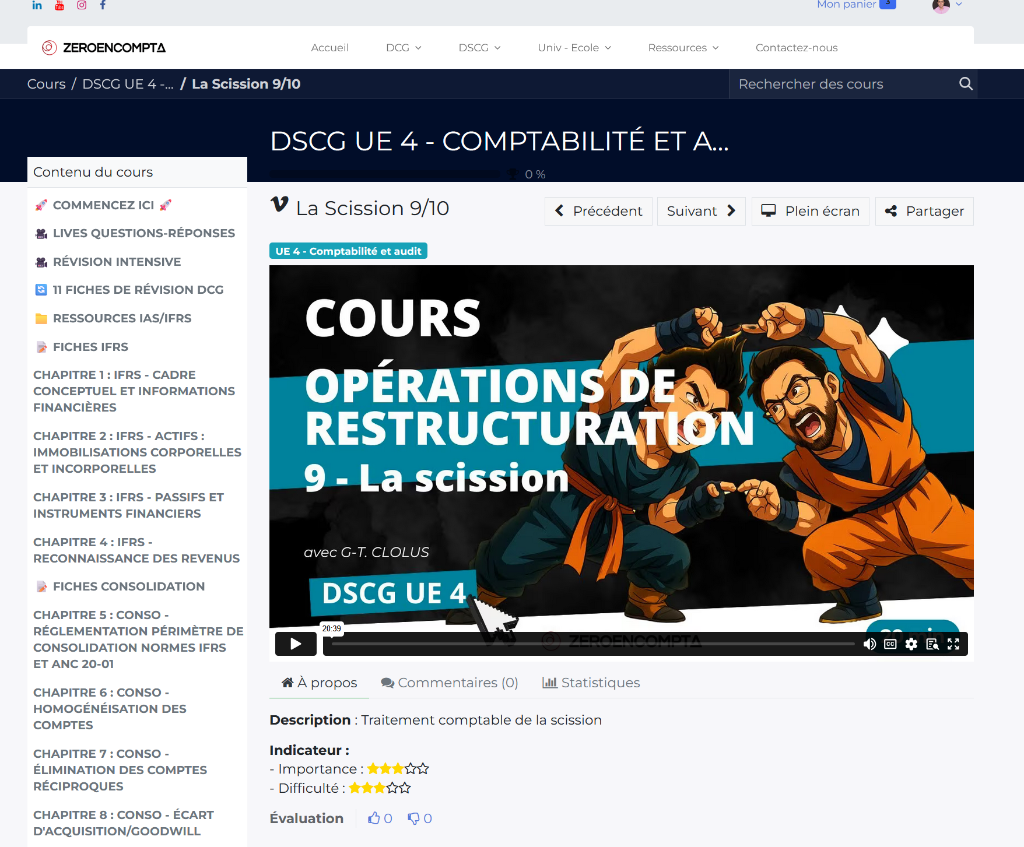This screenshot has height=847, width=1024.
Task: Open the Statistiques tab
Action: point(590,682)
